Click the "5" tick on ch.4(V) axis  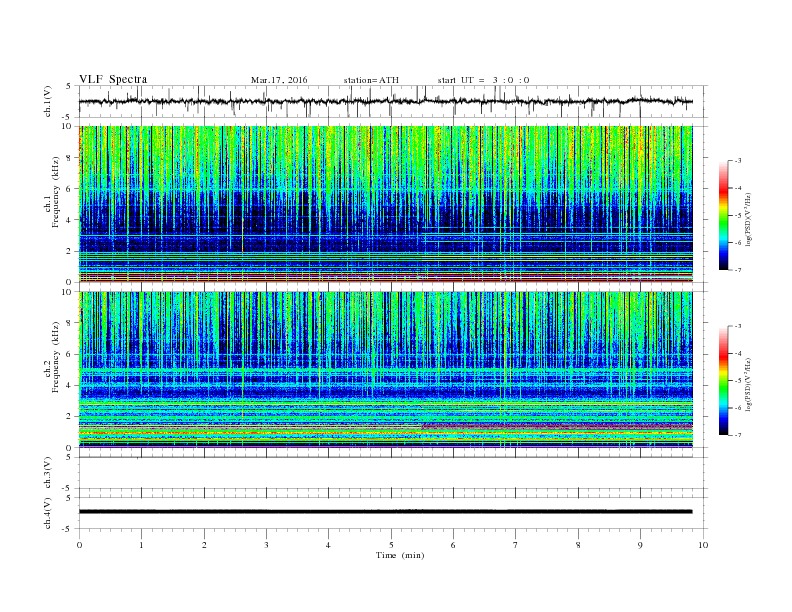(69, 498)
